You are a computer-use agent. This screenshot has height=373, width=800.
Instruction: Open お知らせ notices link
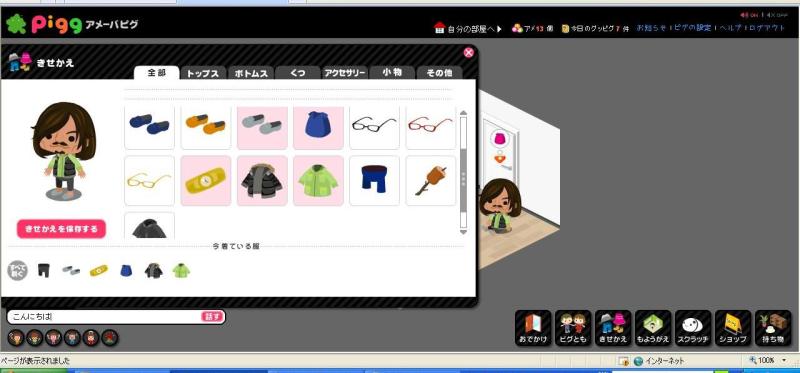tap(652, 28)
